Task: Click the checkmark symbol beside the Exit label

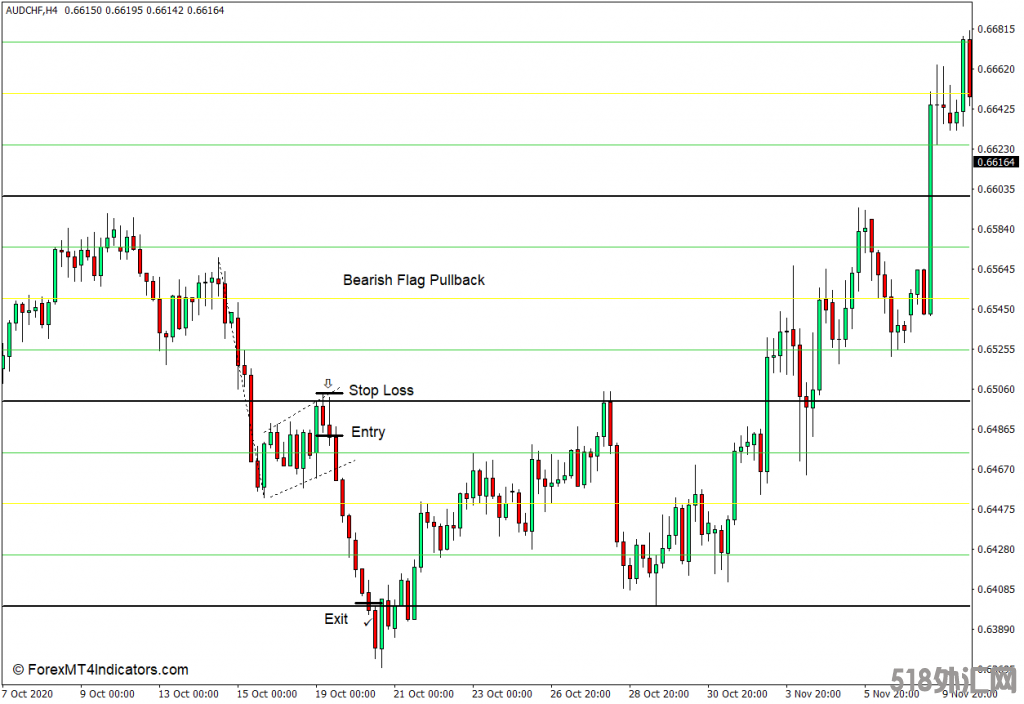Action: pos(368,622)
